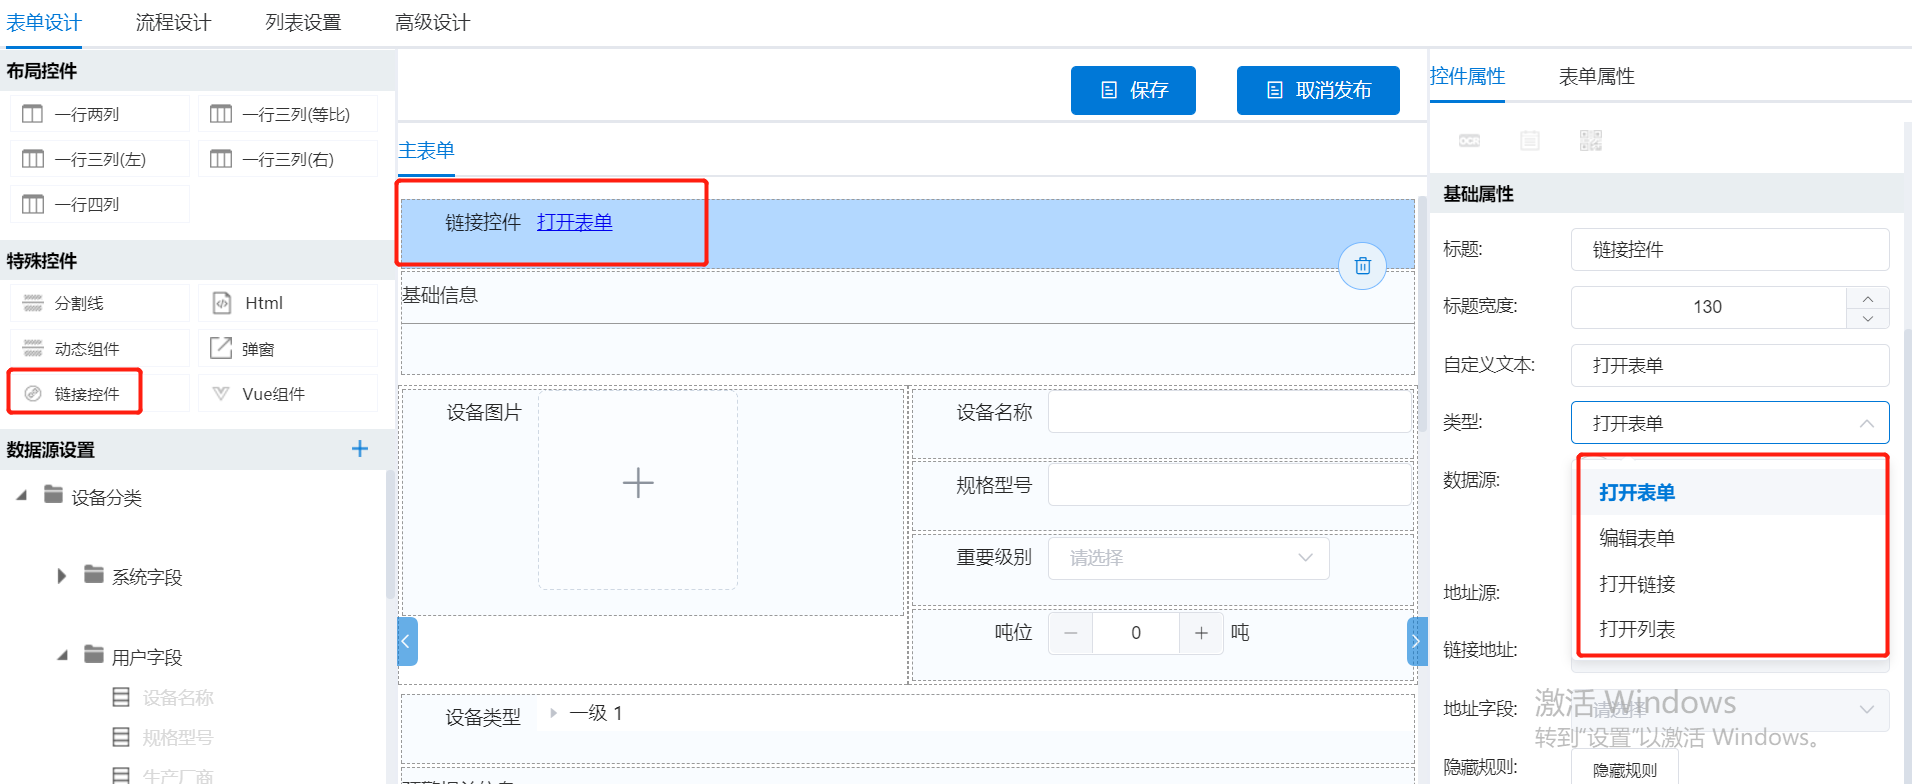Collapse the right panel with blue arrow

tap(1417, 642)
